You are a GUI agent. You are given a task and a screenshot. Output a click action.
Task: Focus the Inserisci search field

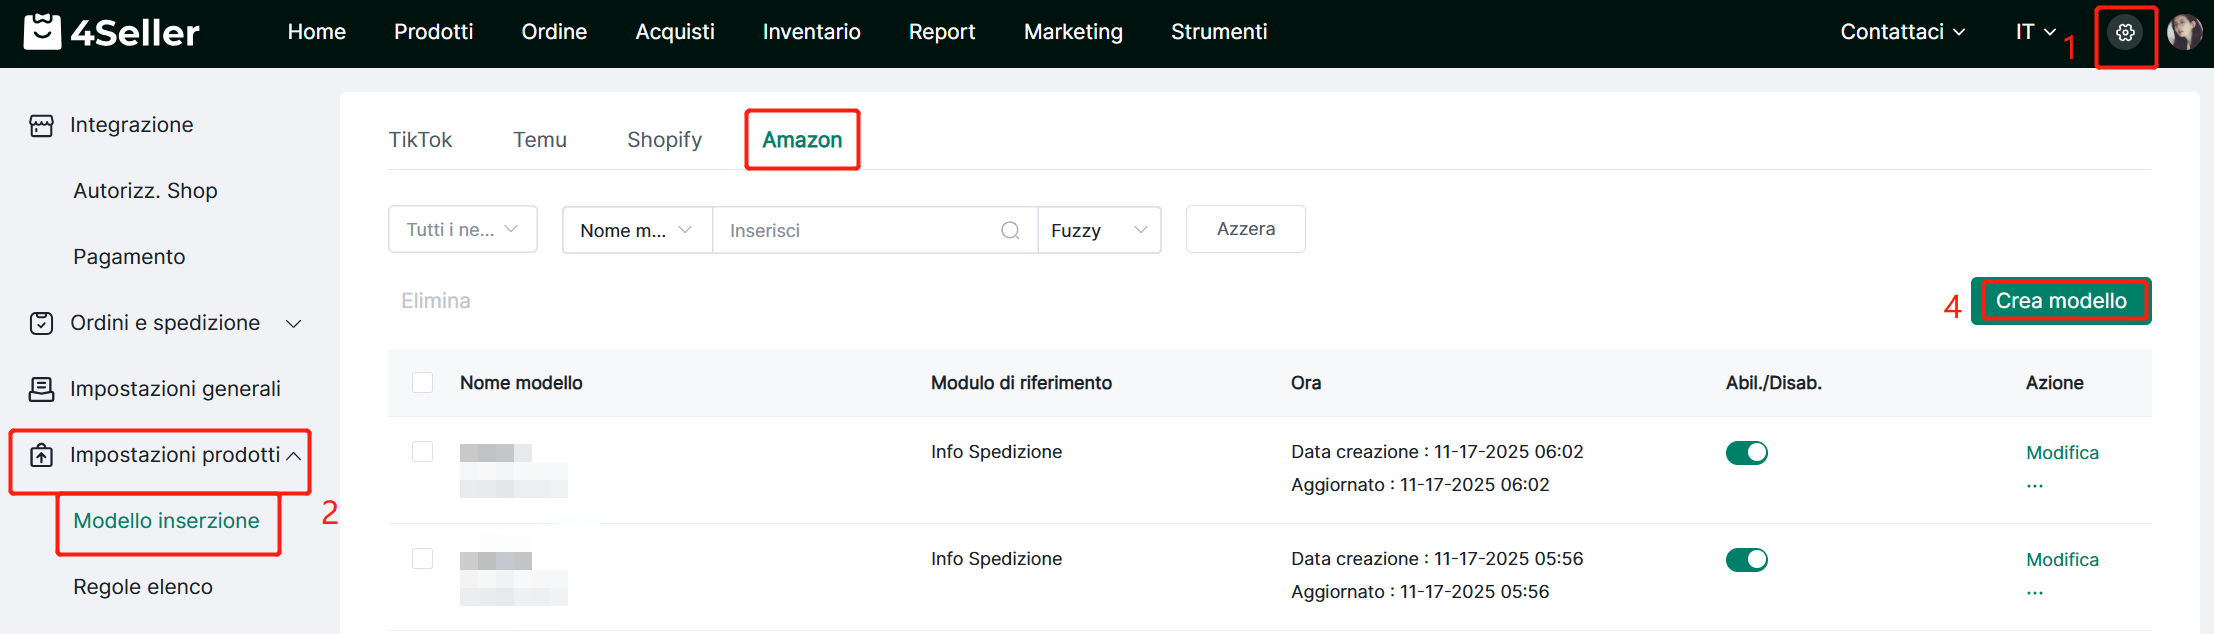tap(855, 231)
